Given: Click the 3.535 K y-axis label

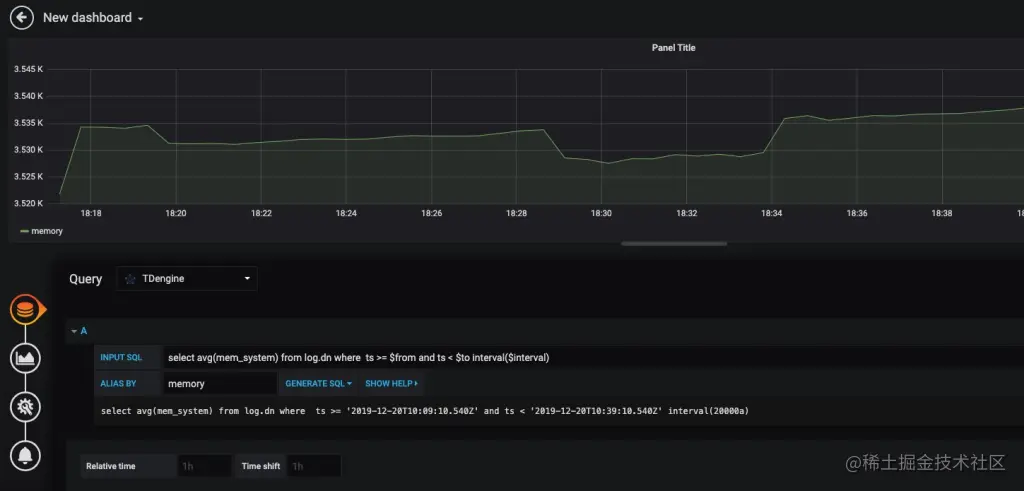Looking at the screenshot, I should (28, 123).
